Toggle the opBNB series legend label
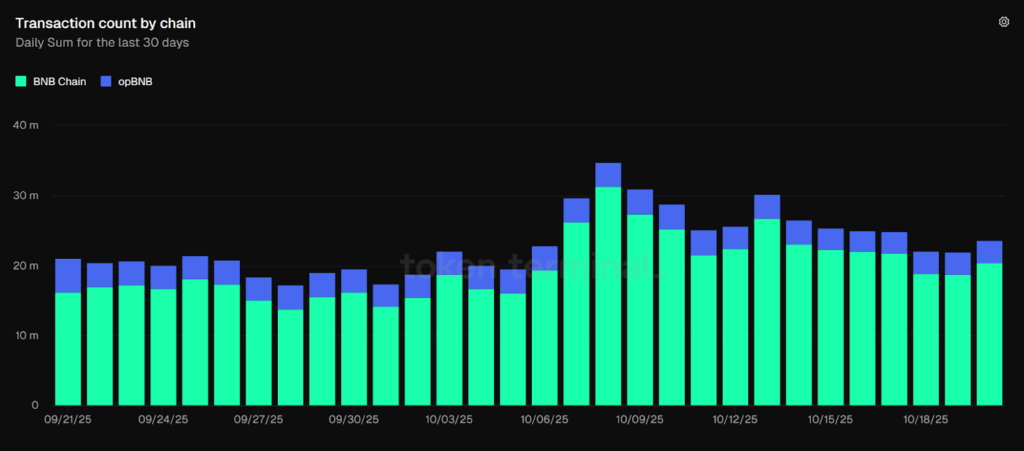This screenshot has height=451, width=1024. [x=135, y=81]
